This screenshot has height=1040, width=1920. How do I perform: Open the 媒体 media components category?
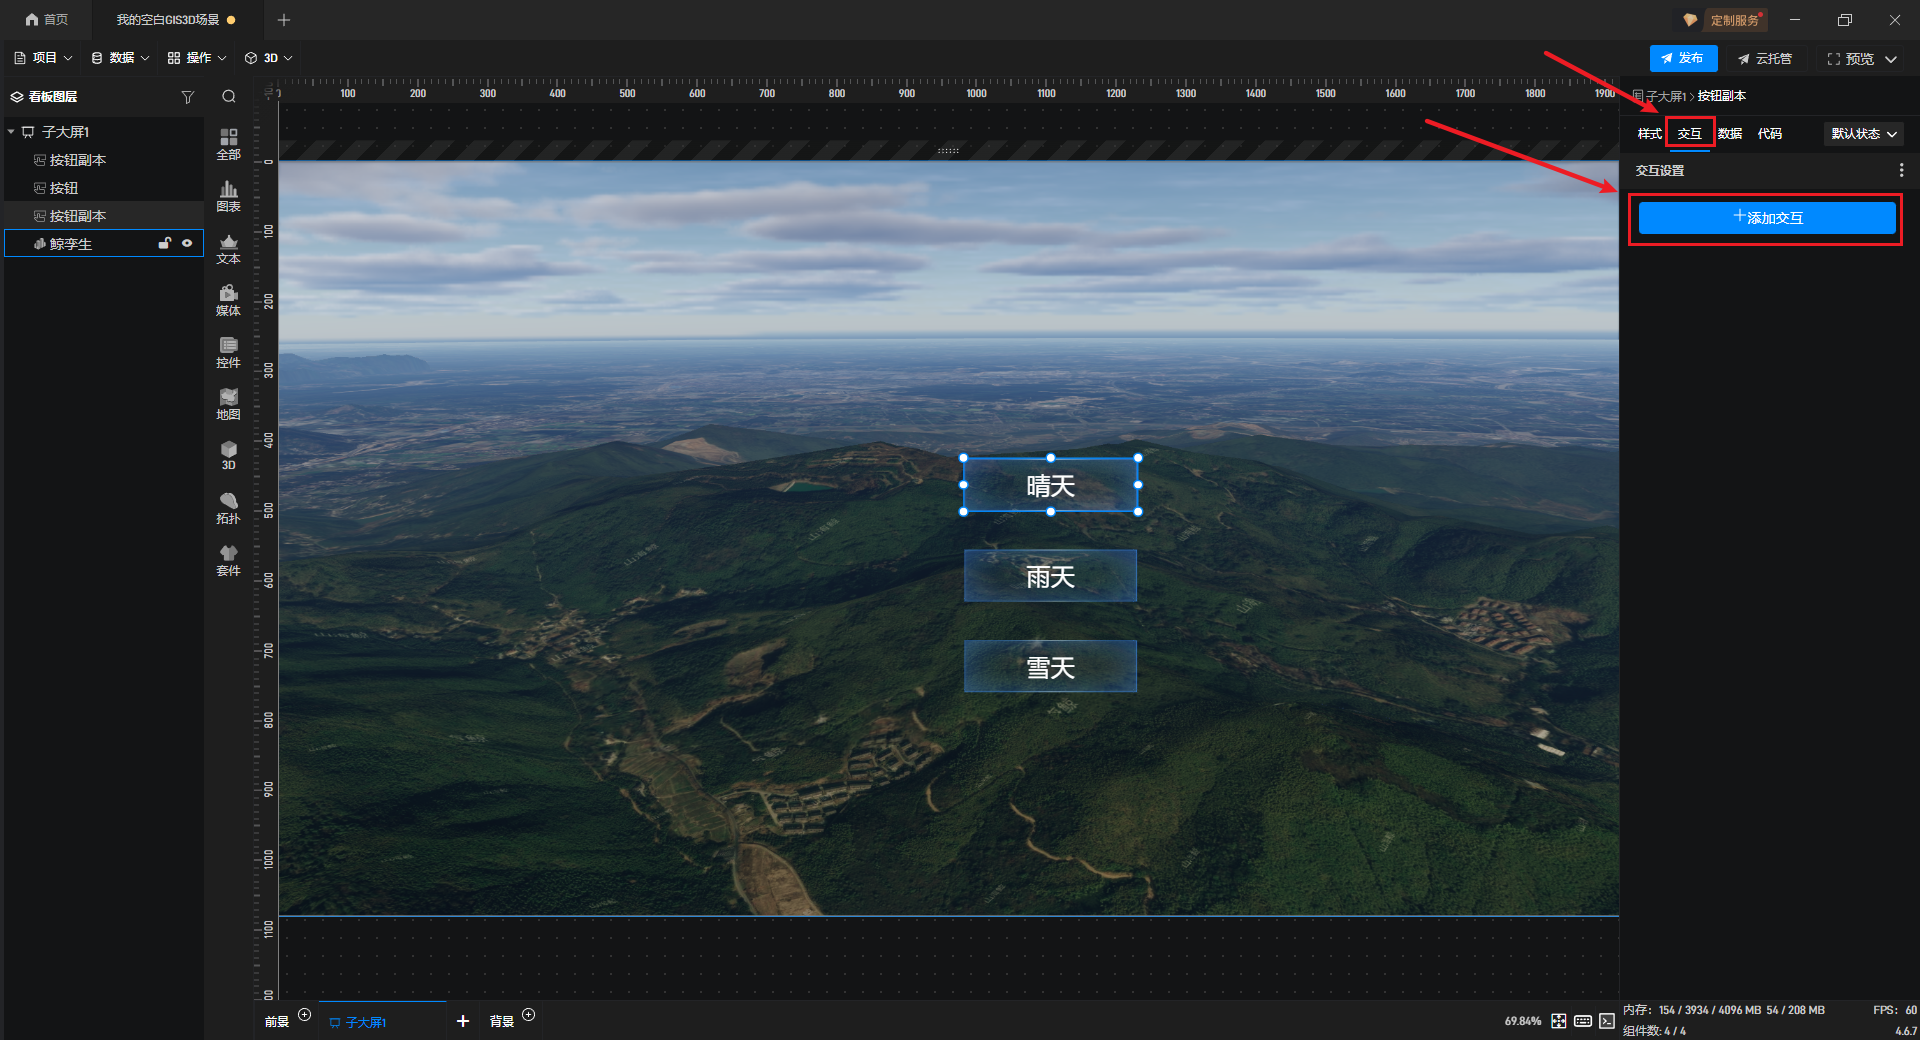point(228,299)
